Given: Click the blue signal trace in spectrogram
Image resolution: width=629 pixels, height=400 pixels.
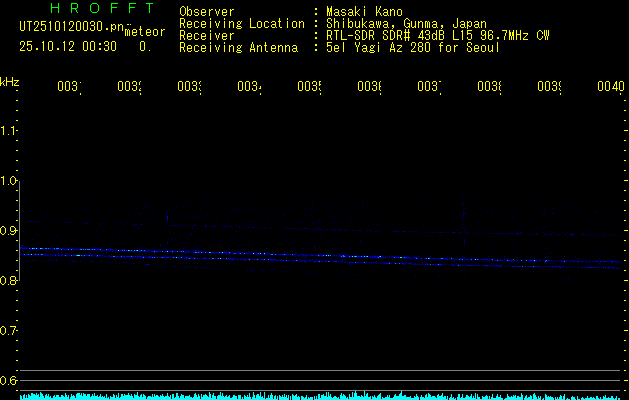Looking at the screenshot, I should 300,254.
